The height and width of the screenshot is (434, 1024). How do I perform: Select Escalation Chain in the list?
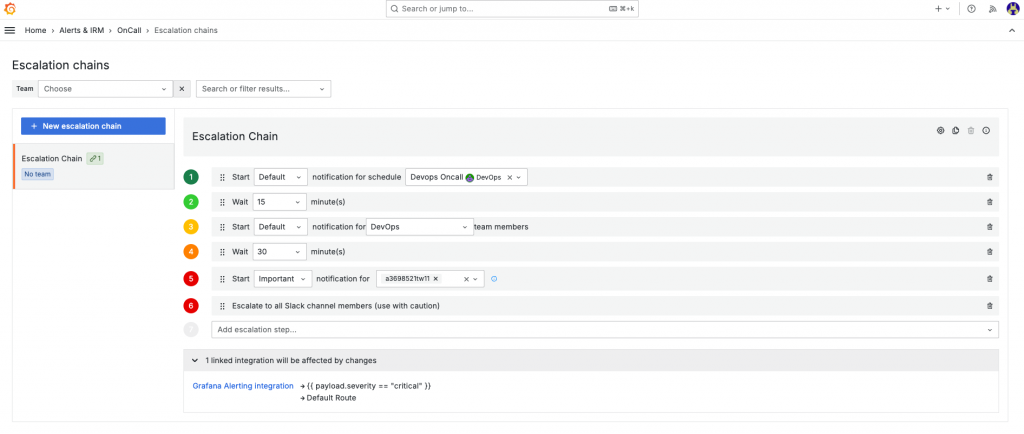[x=93, y=166]
